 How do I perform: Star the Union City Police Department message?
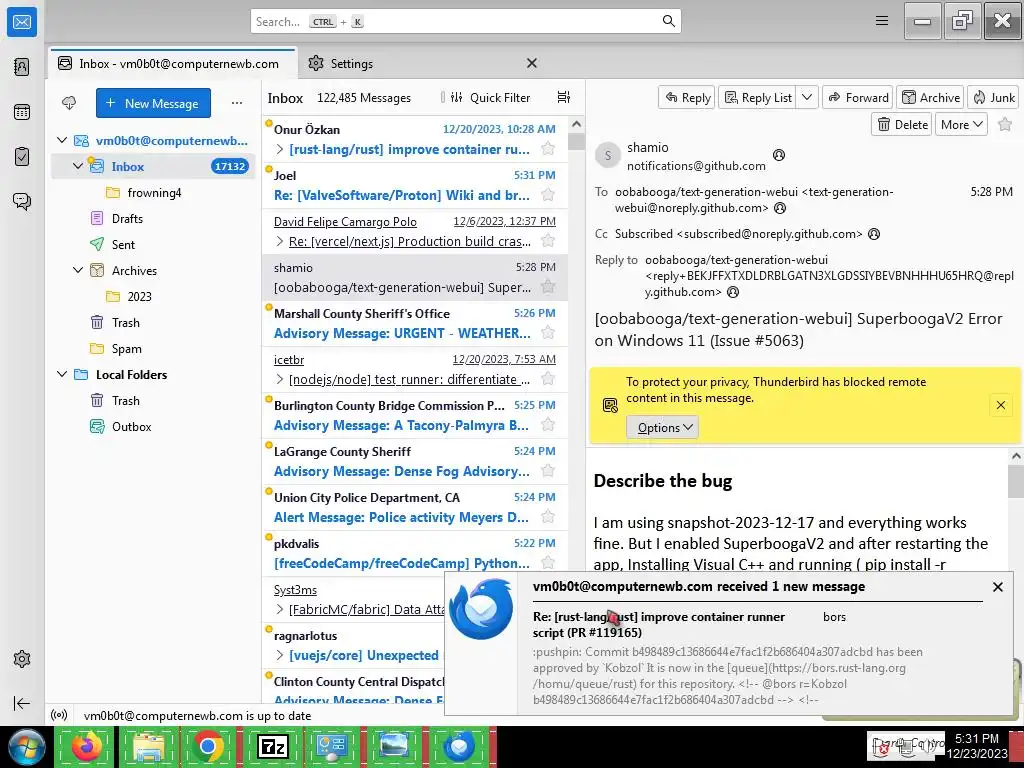coord(548,517)
